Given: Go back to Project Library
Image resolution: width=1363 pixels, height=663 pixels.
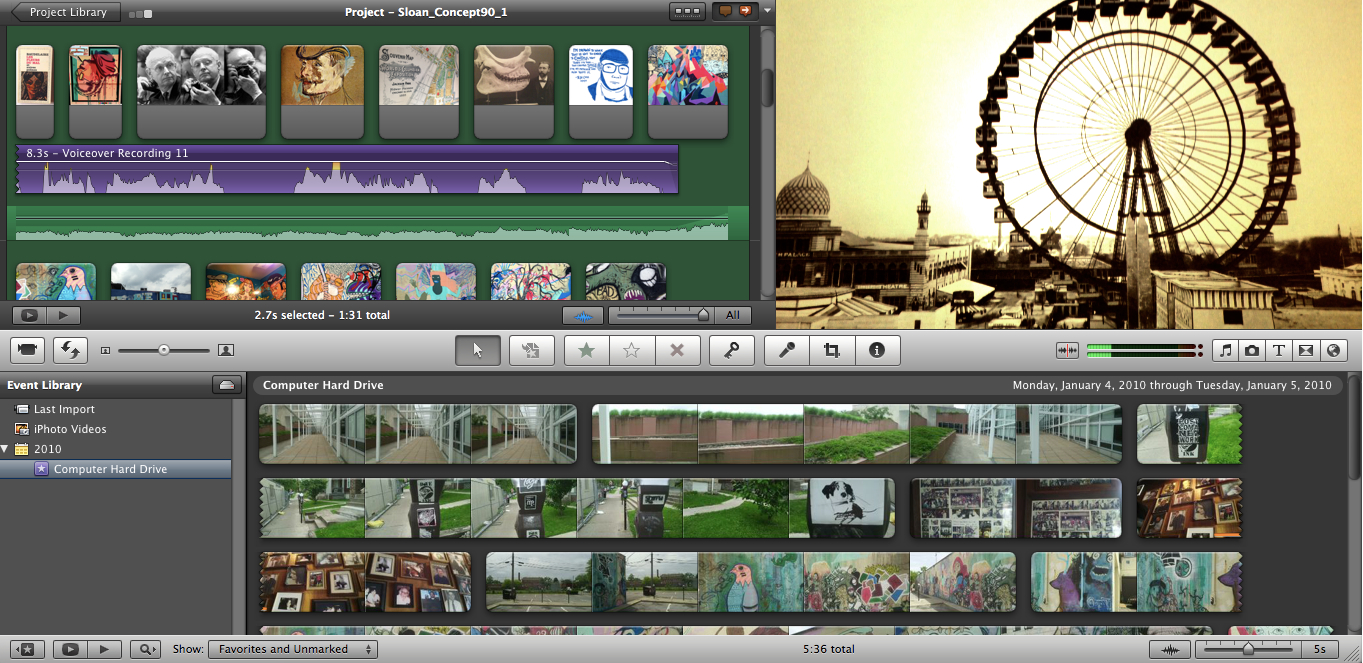Looking at the screenshot, I should pos(66,13).
